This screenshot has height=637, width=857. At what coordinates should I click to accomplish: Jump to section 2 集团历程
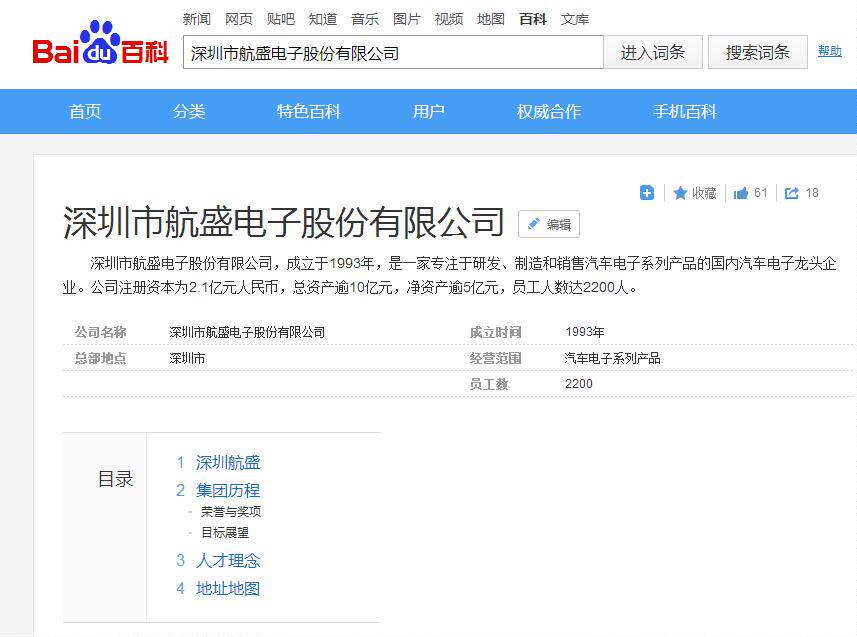click(228, 490)
